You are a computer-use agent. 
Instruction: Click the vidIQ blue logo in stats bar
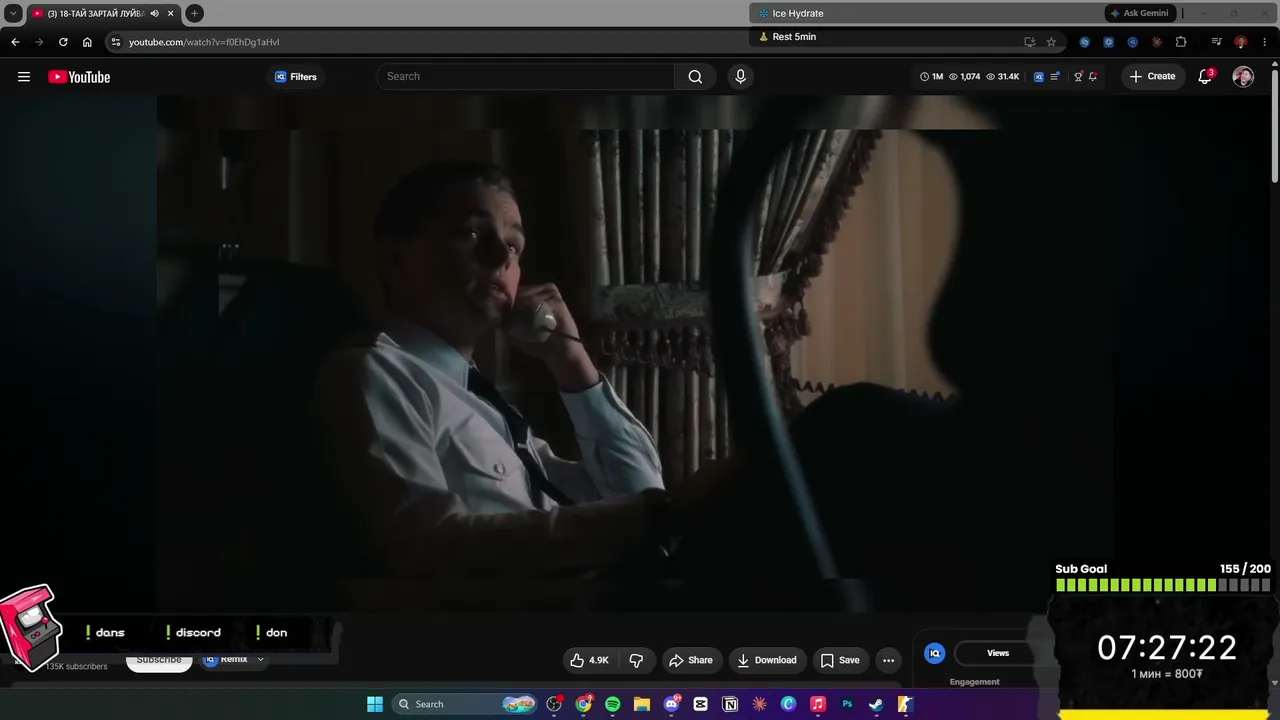[x=1039, y=77]
